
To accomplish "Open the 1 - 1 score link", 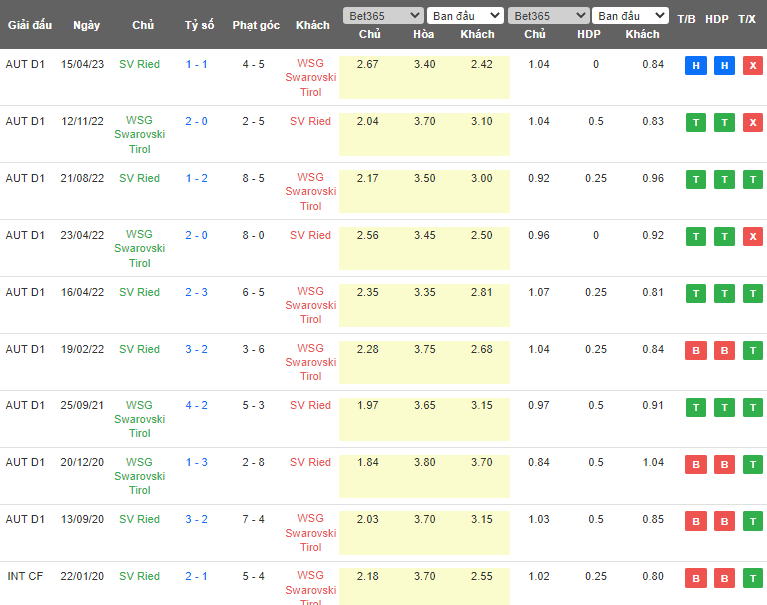I will (x=196, y=64).
